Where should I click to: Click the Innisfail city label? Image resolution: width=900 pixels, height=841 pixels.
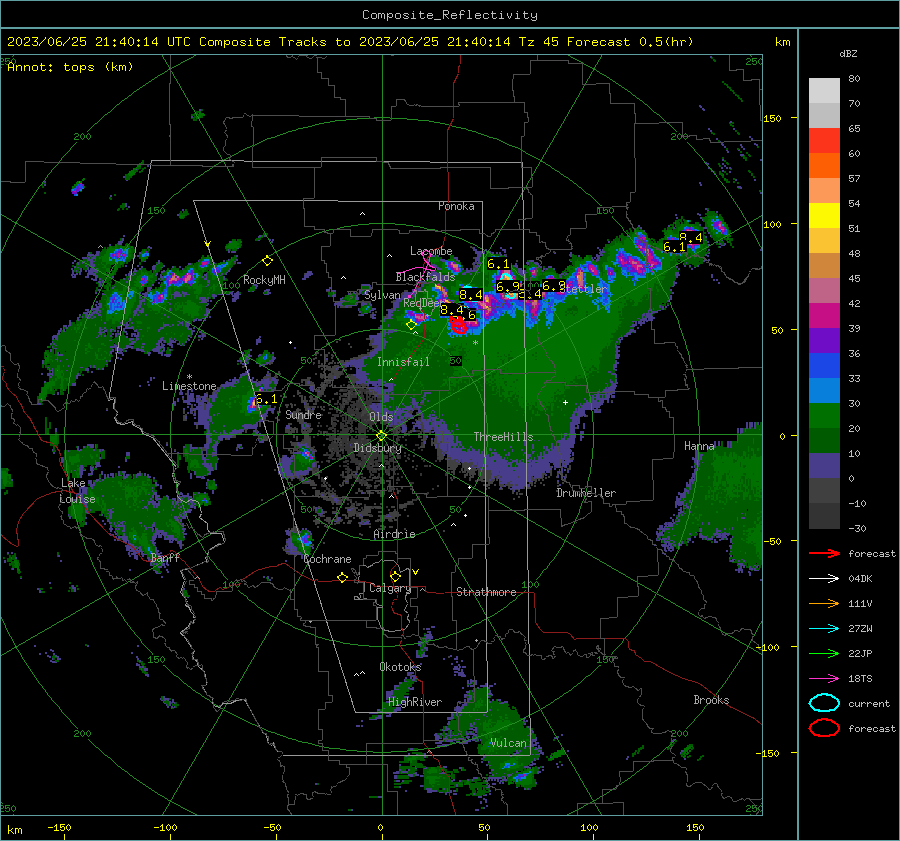(x=403, y=362)
